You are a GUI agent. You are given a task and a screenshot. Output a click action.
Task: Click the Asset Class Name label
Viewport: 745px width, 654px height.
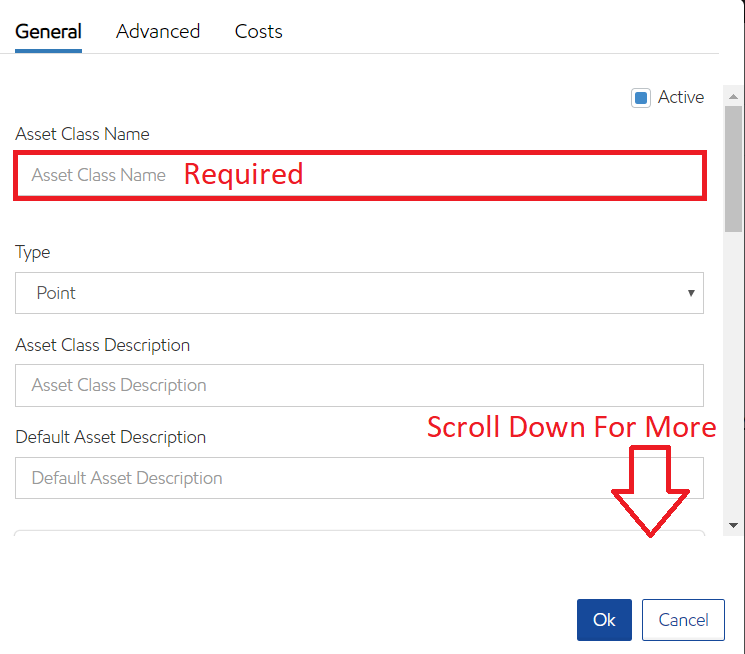point(82,134)
